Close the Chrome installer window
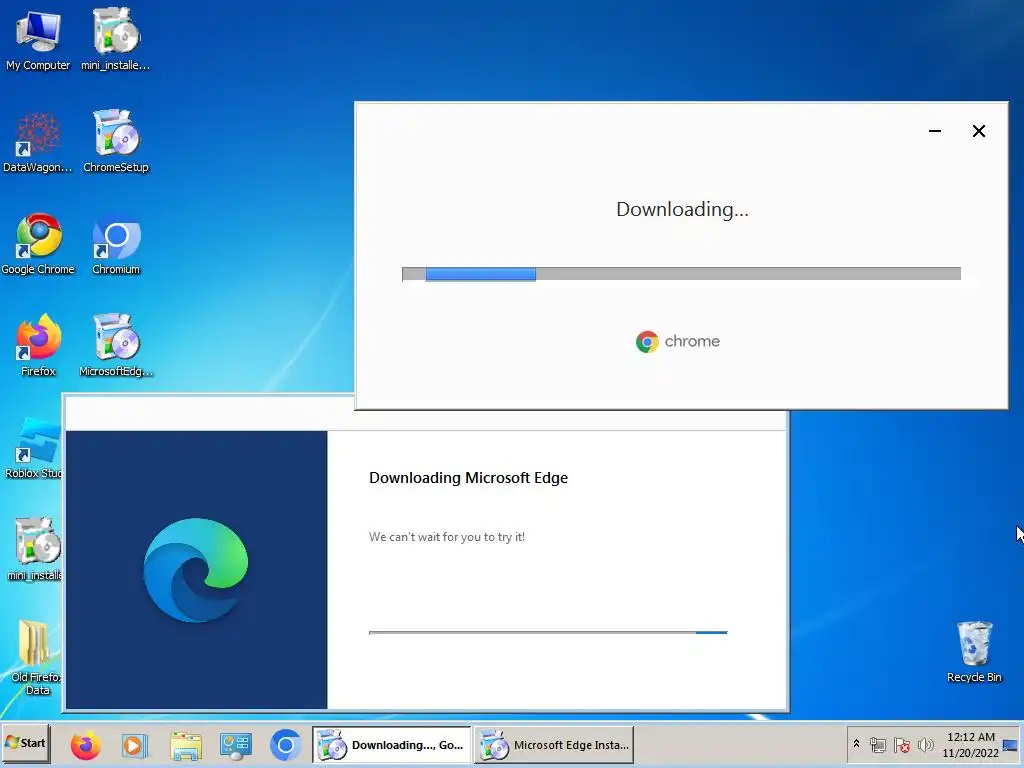The width and height of the screenshot is (1024, 768). pos(979,131)
